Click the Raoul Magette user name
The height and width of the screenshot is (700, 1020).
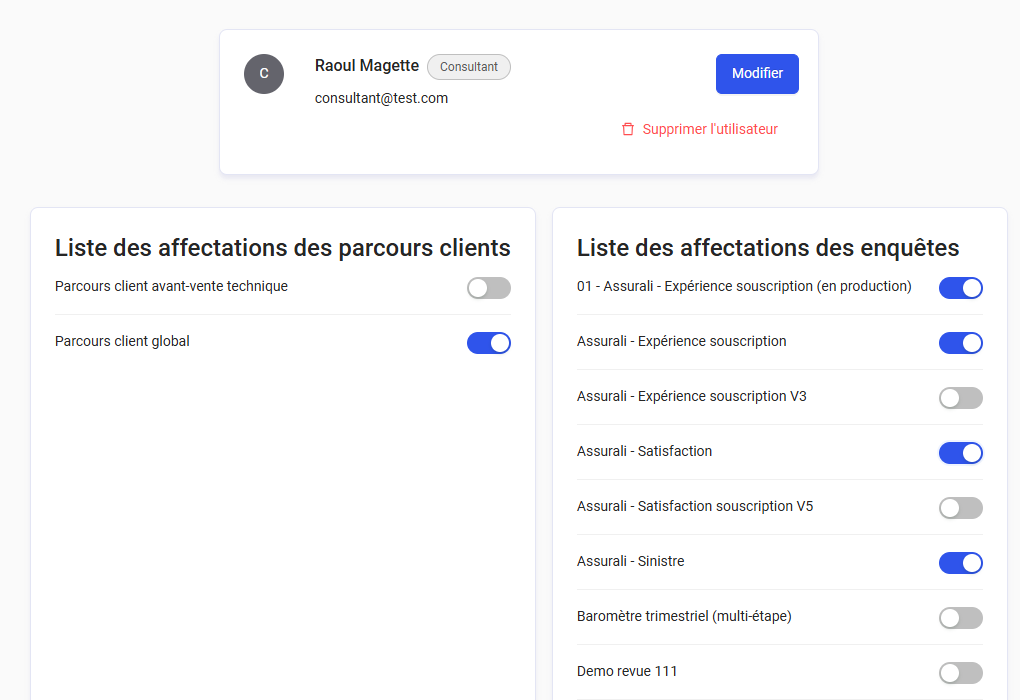click(367, 66)
